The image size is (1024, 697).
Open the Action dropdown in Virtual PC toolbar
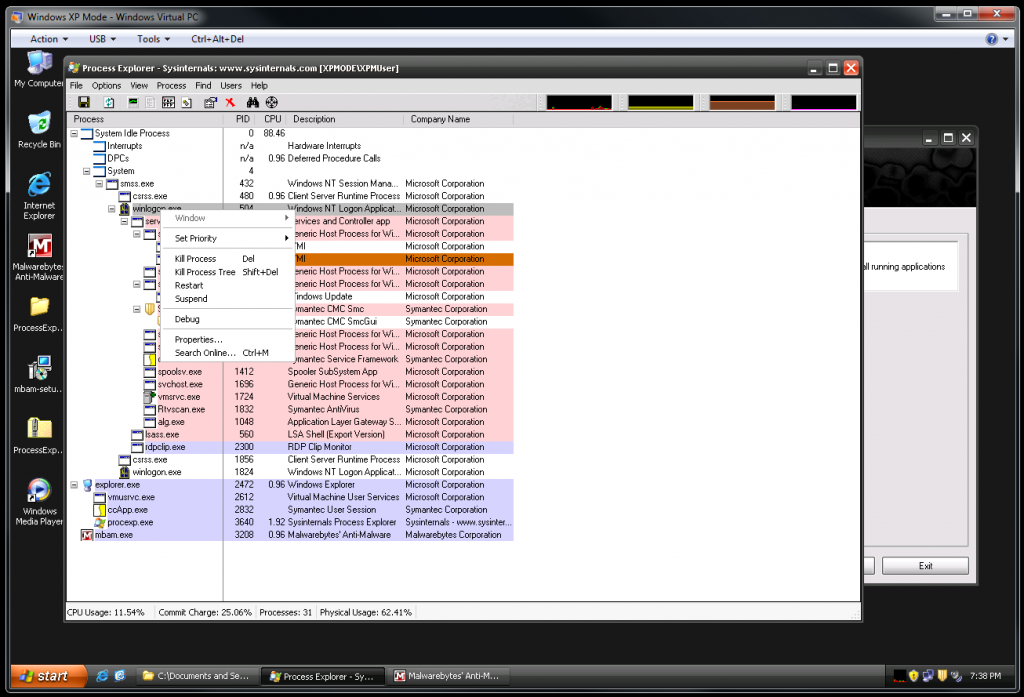(49, 39)
